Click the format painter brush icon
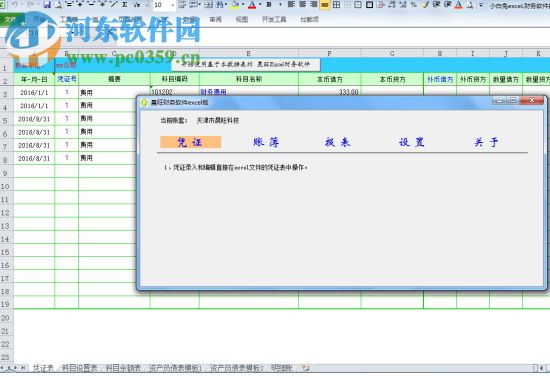 pyautogui.click(x=425, y=5)
